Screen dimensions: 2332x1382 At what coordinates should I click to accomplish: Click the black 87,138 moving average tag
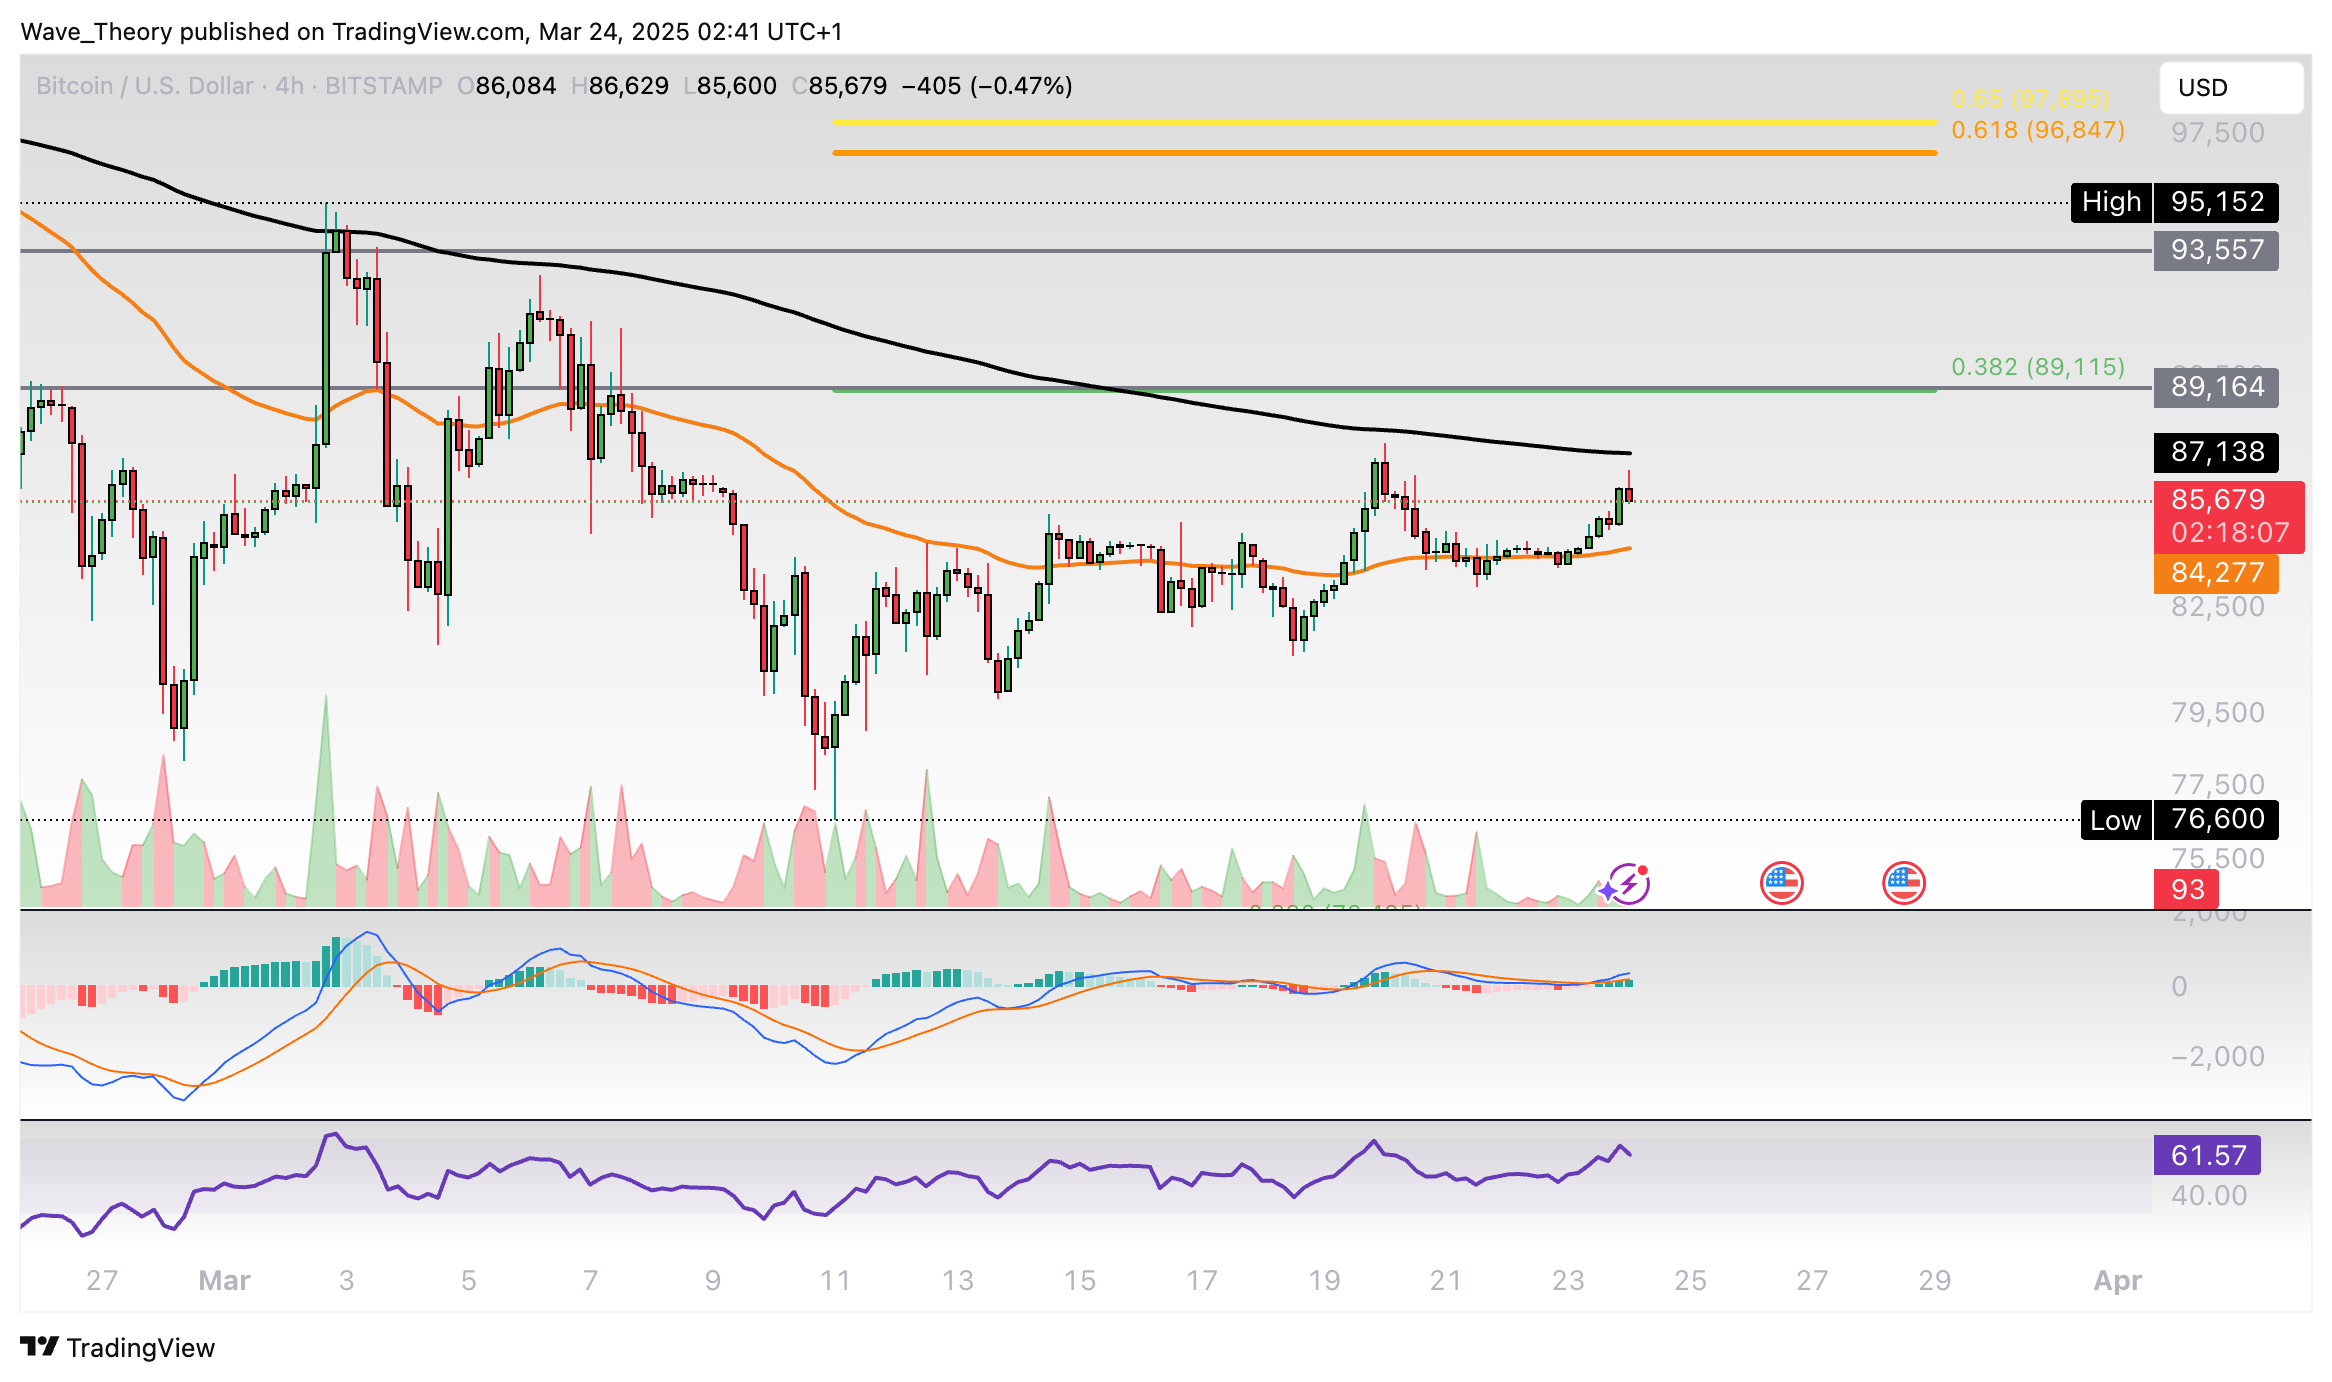[x=2216, y=452]
